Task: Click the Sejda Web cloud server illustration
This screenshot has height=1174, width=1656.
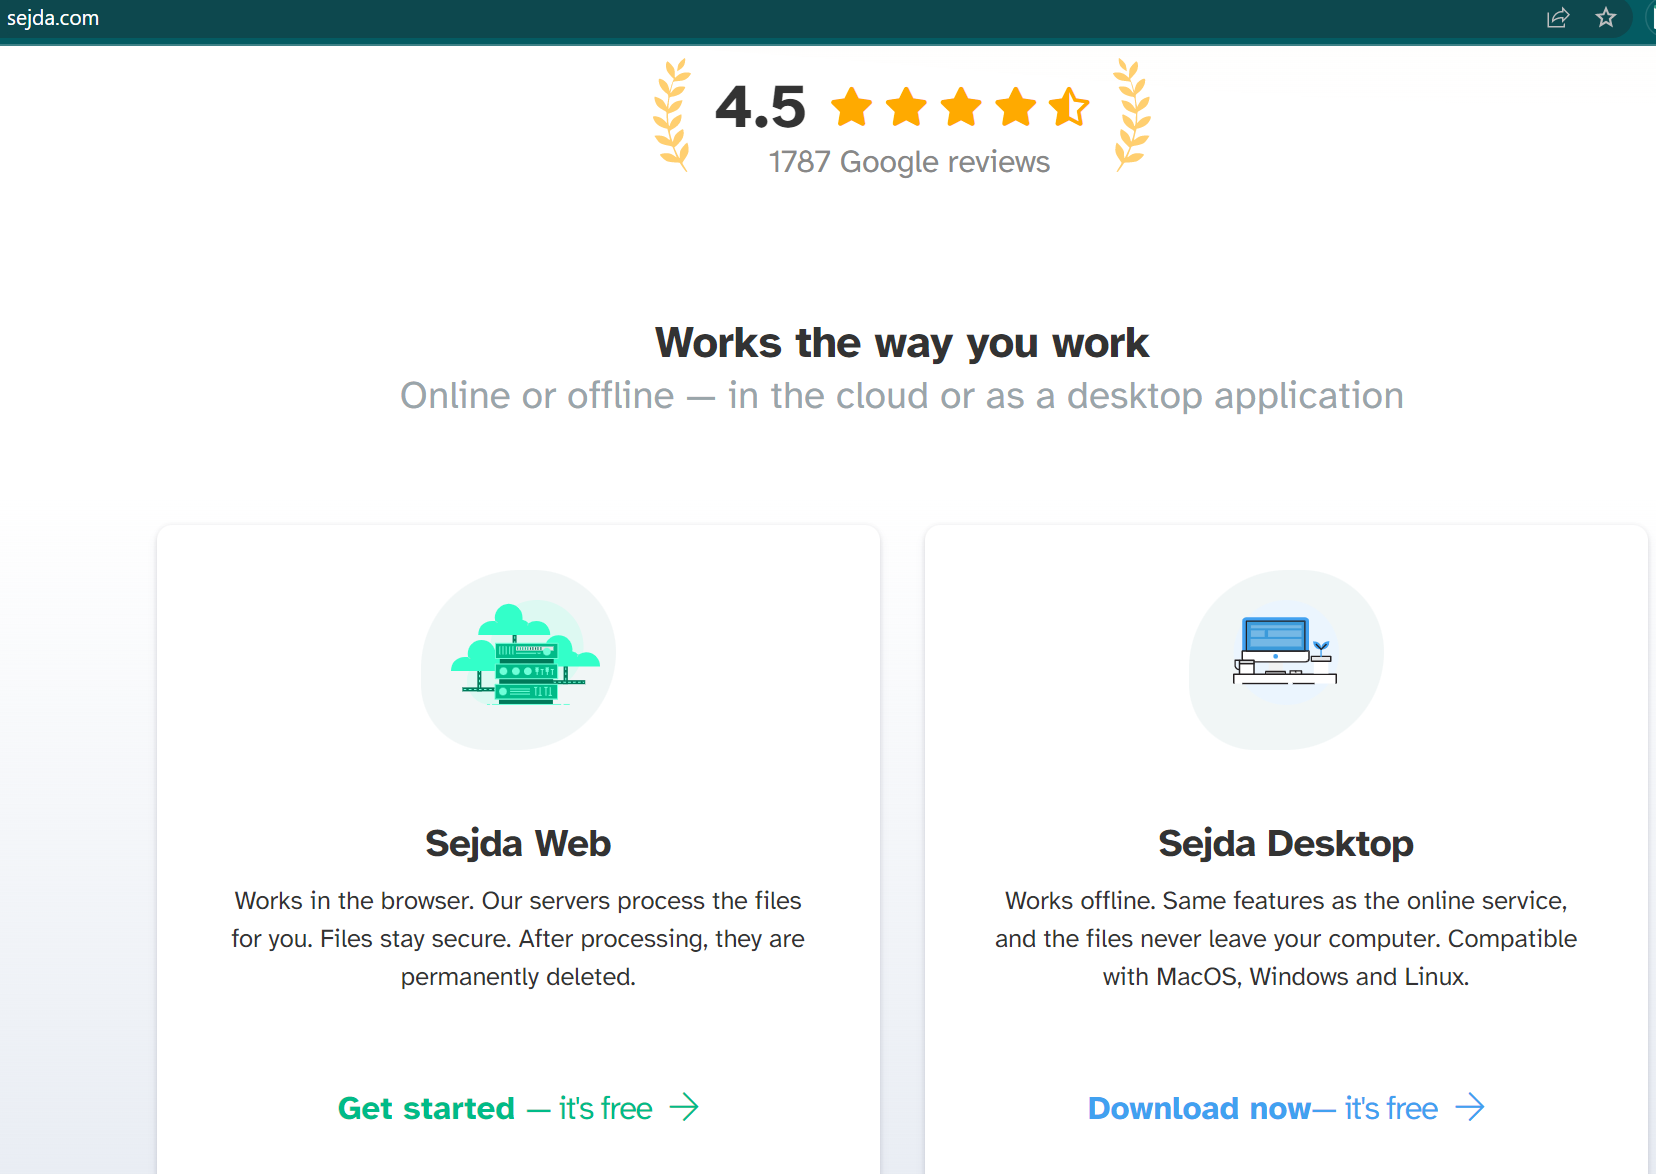Action: [518, 659]
